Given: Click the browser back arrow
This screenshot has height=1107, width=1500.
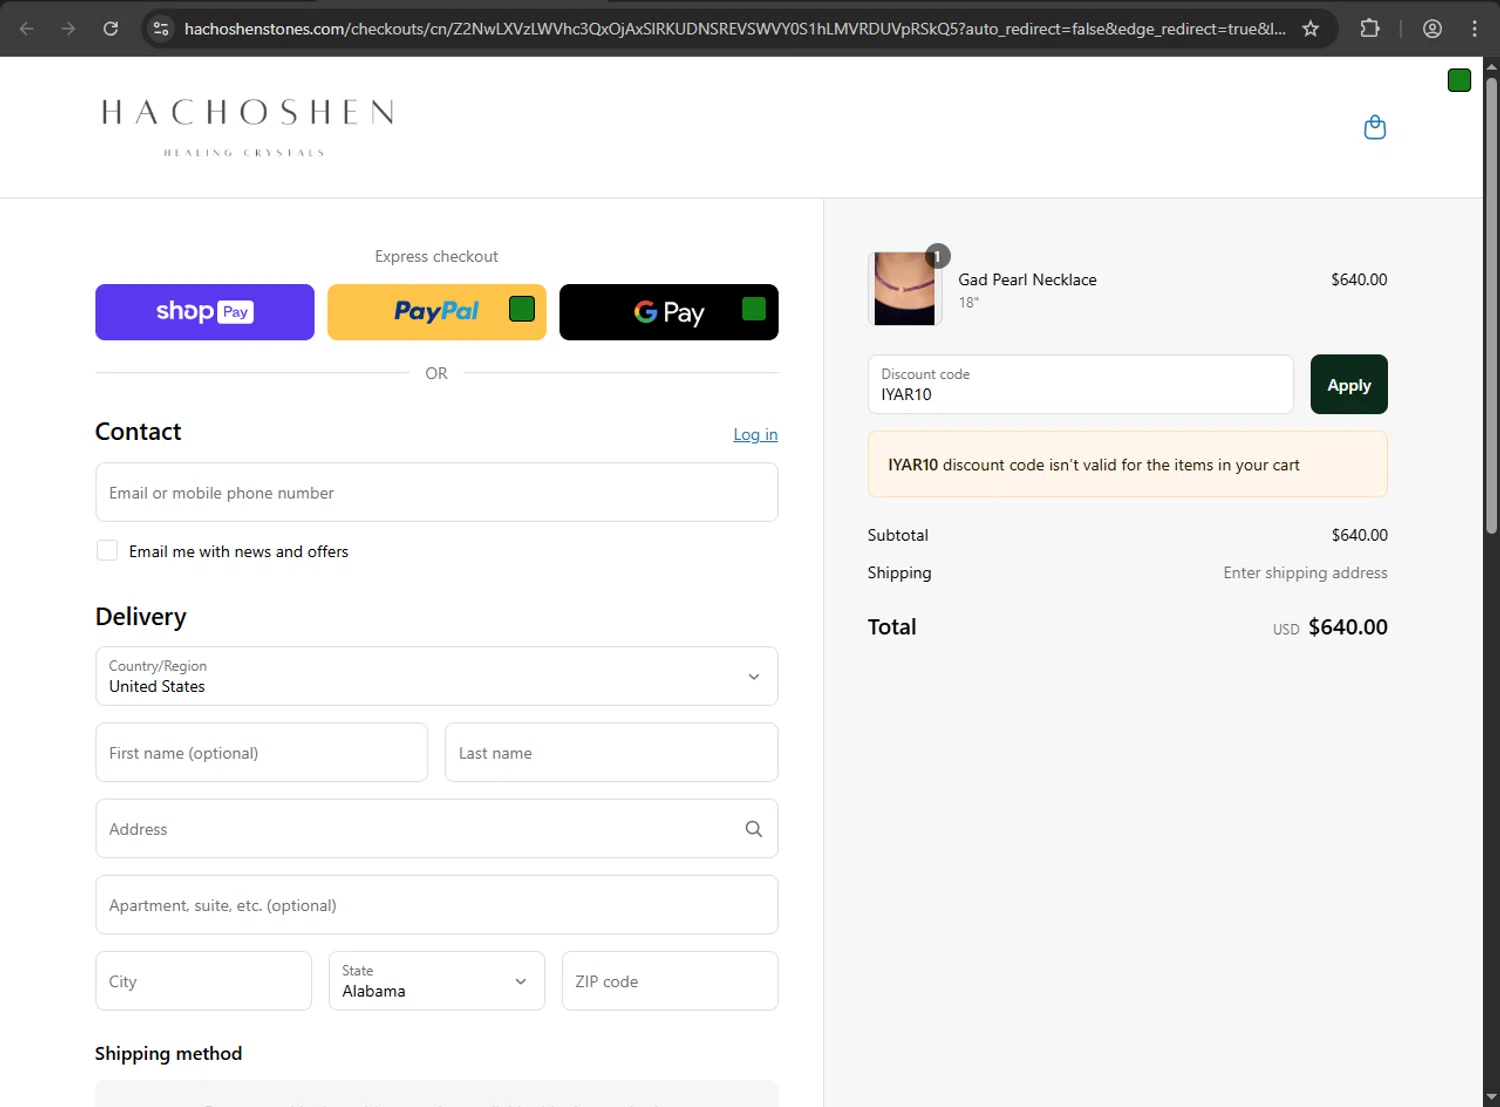Looking at the screenshot, I should point(27,28).
